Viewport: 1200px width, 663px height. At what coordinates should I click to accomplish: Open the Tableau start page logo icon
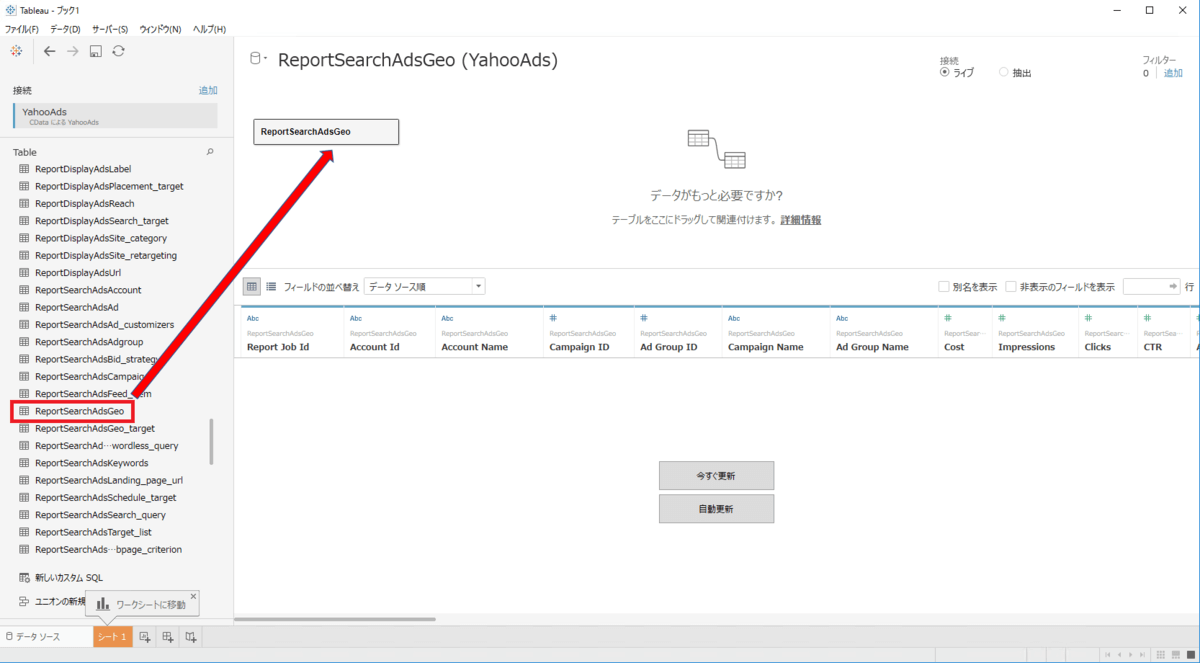(17, 51)
